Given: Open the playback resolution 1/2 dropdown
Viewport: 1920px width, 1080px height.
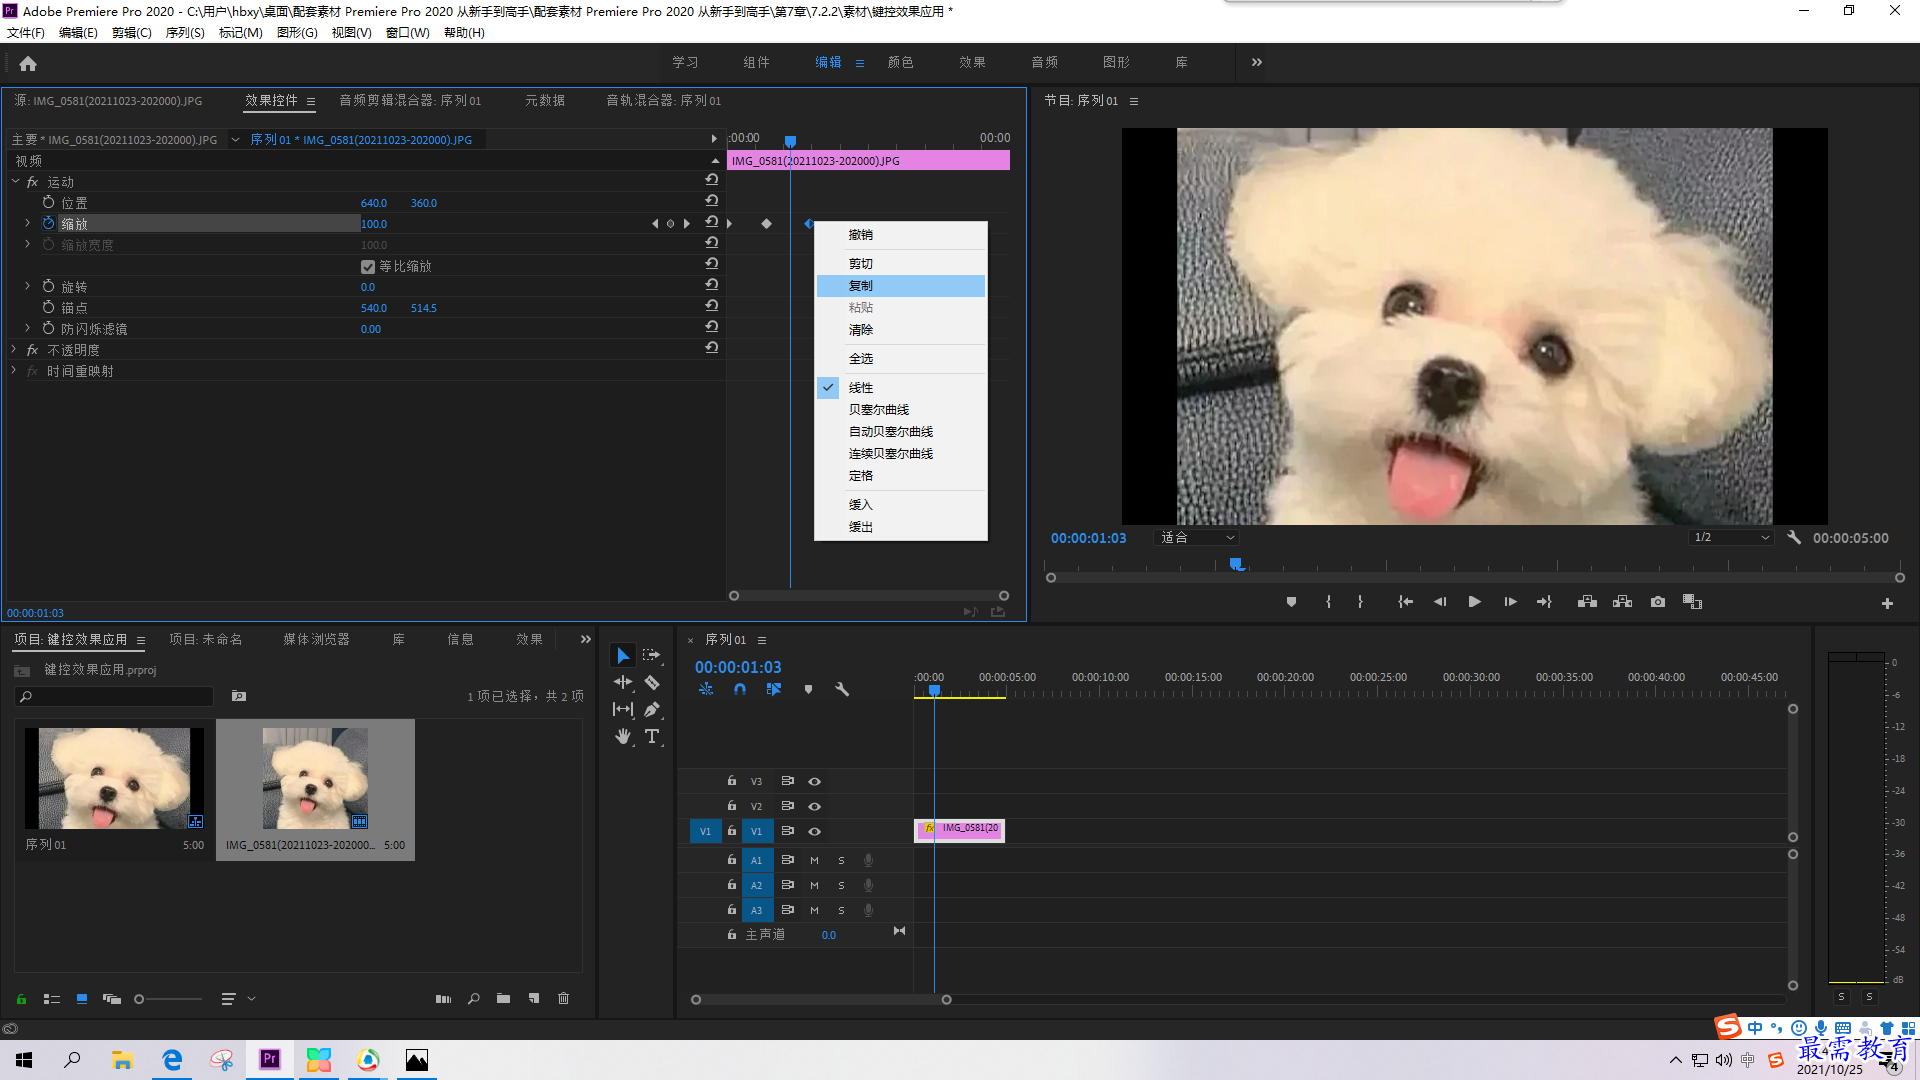Looking at the screenshot, I should (x=1731, y=538).
